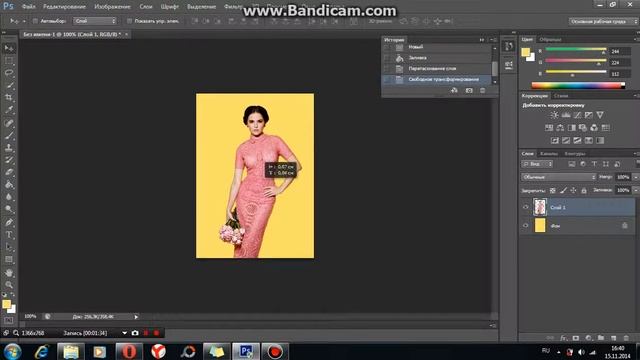Switch to the Образцы tab
The image size is (640, 360).
(x=551, y=40)
